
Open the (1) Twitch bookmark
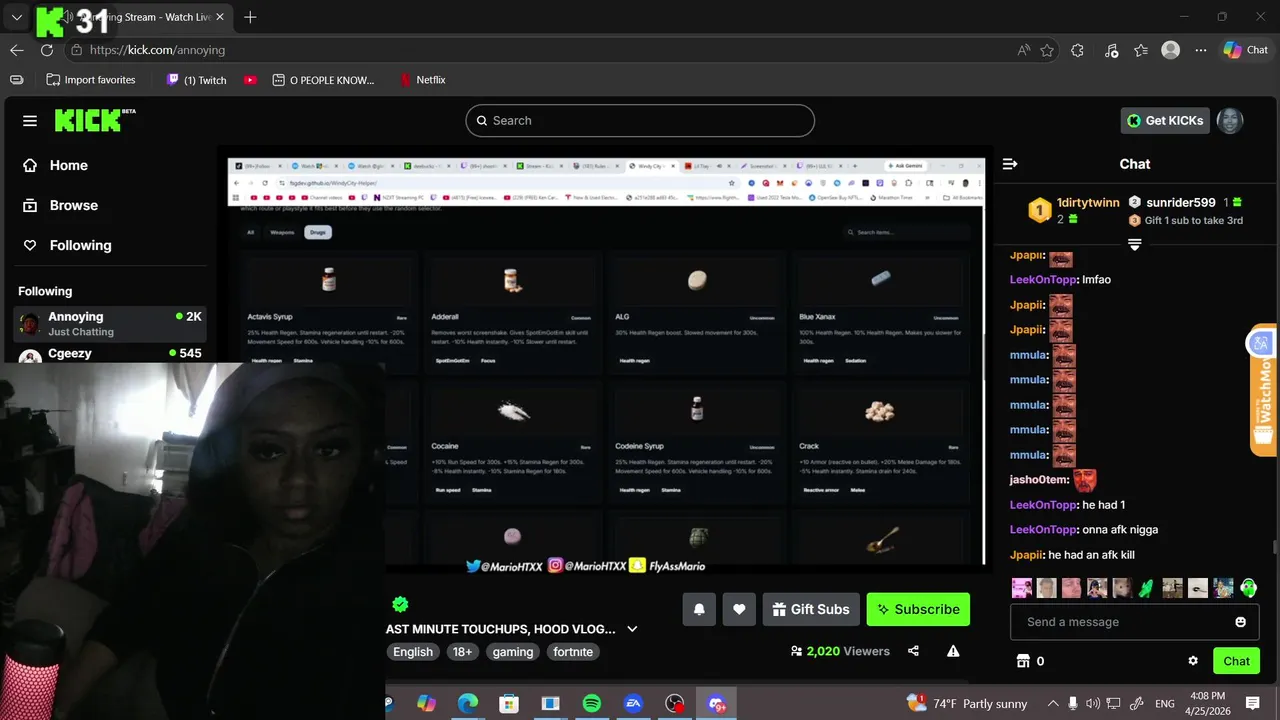(196, 80)
